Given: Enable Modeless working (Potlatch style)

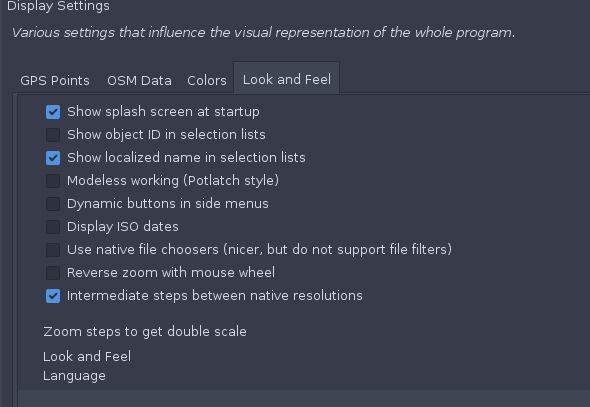Looking at the screenshot, I should point(53,181).
